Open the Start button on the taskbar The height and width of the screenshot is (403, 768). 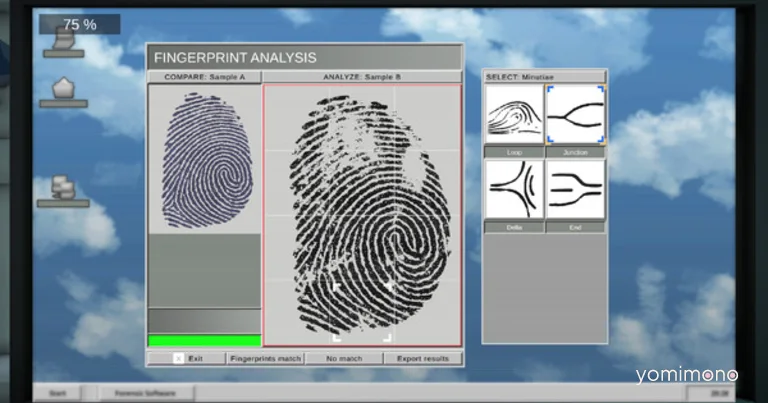point(58,393)
